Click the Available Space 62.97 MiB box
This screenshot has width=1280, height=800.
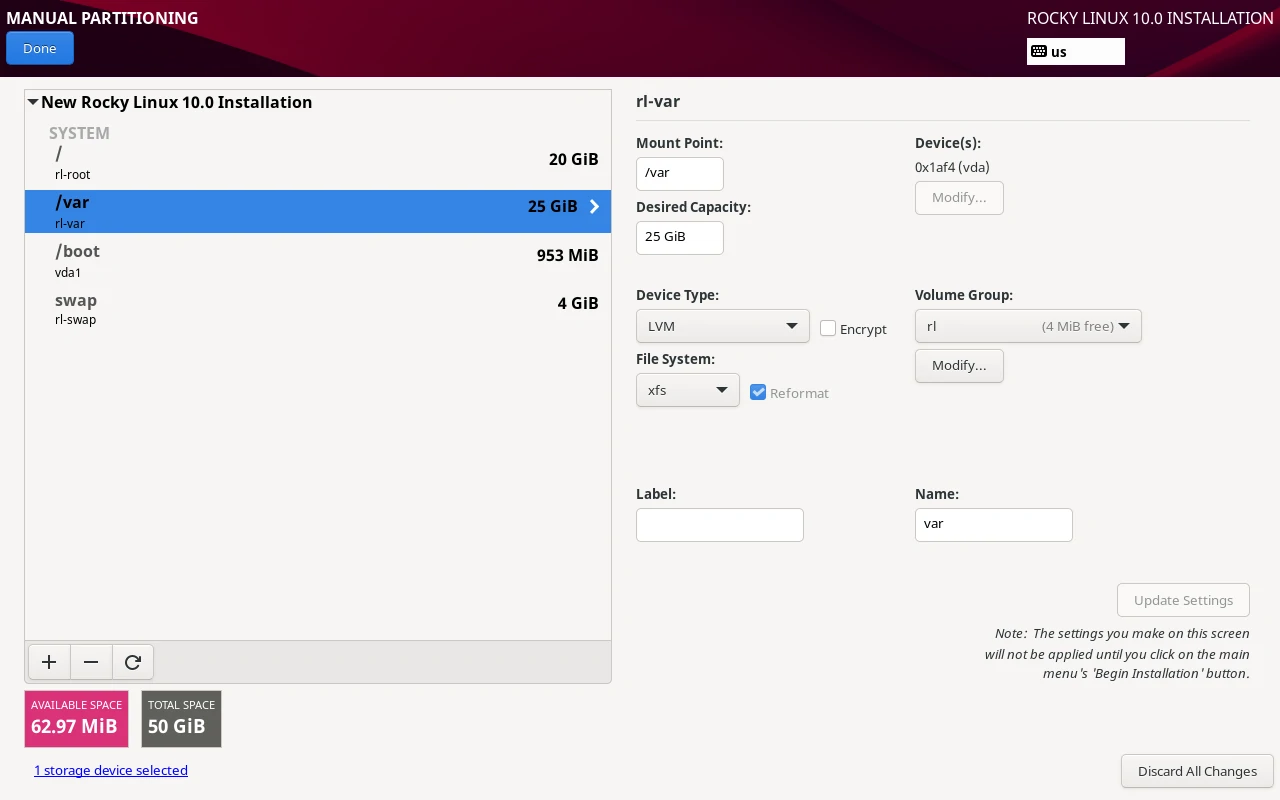(77, 719)
